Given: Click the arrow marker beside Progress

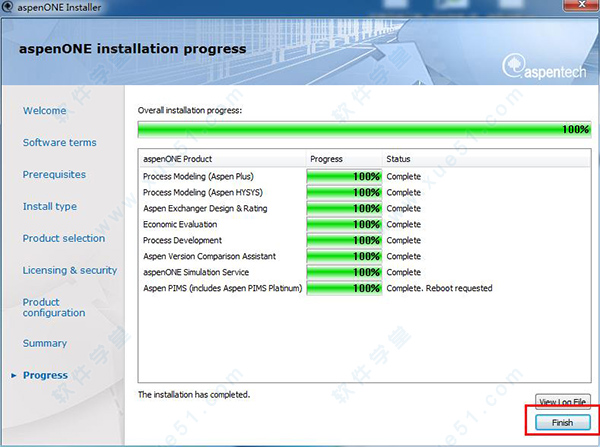Looking at the screenshot, I should (x=14, y=375).
